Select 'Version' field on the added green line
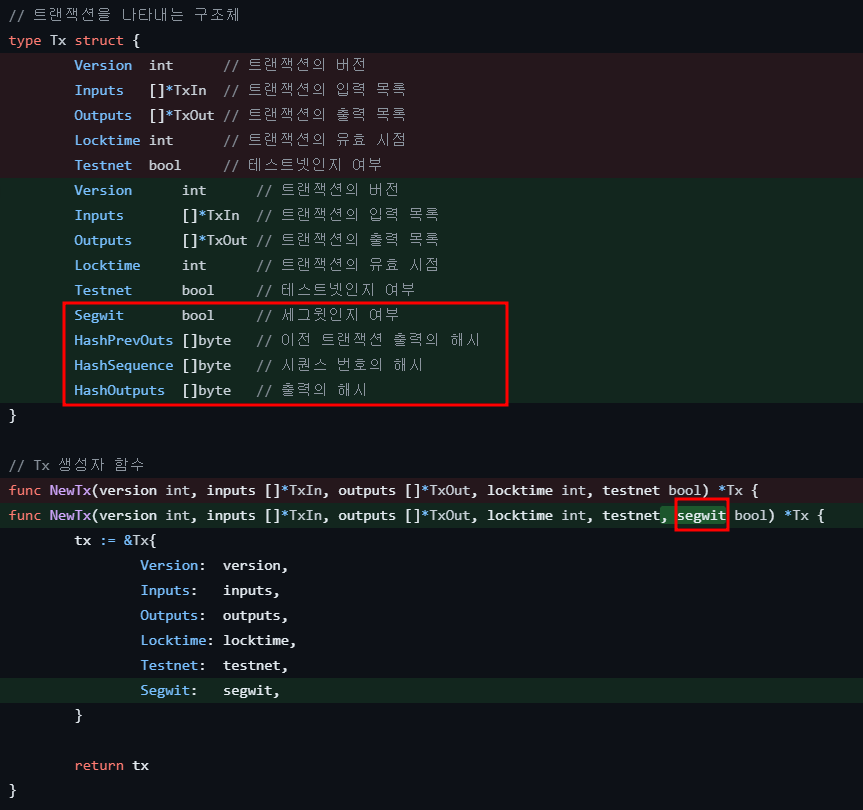This screenshot has width=863, height=810. pyautogui.click(x=103, y=190)
